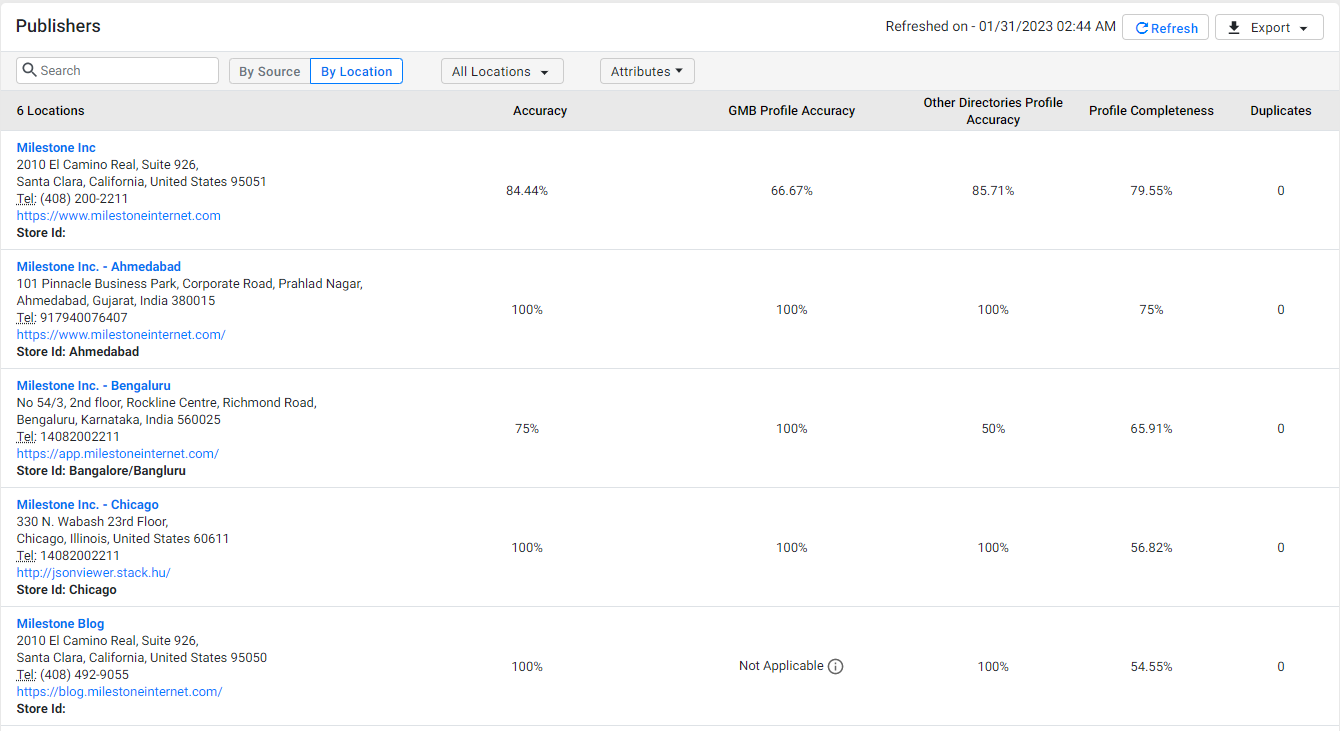
Task: Visit the jsonviewer.stack.hu link
Action: pyautogui.click(x=94, y=573)
